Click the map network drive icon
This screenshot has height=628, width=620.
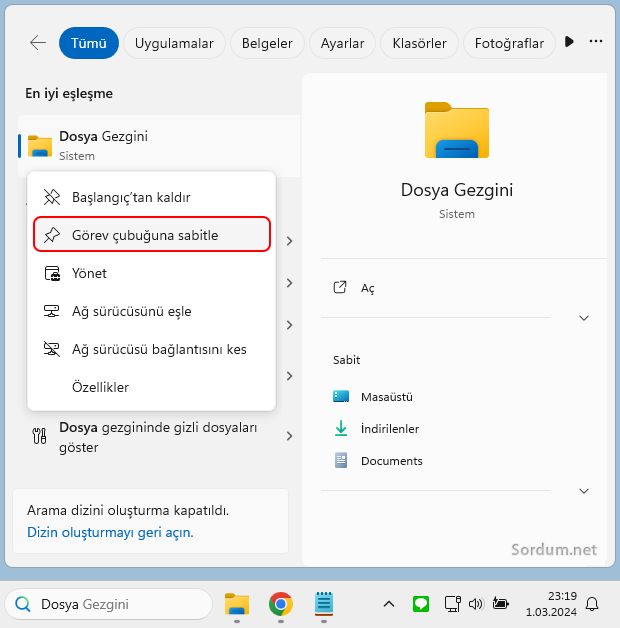(x=51, y=311)
